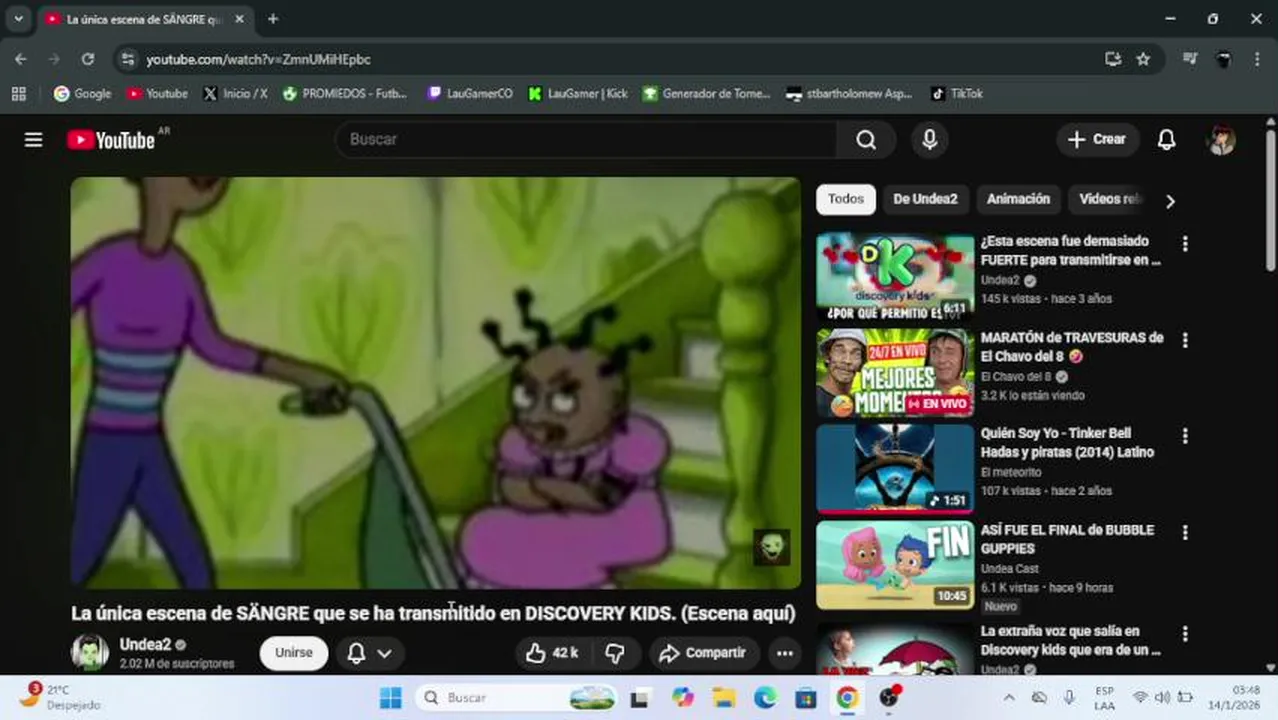Open options for 'ASÍ FUE EL FINAL' video
1278x720 pixels.
pos(1185,533)
